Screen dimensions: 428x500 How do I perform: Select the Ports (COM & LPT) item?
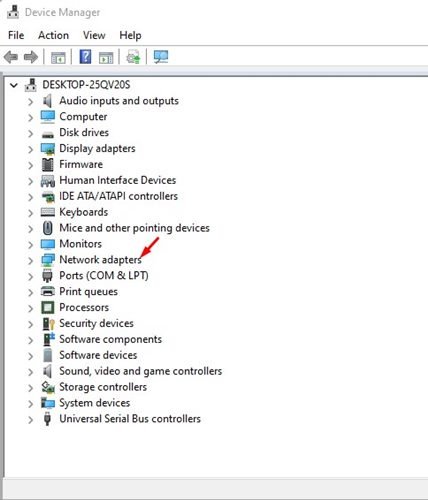point(104,276)
